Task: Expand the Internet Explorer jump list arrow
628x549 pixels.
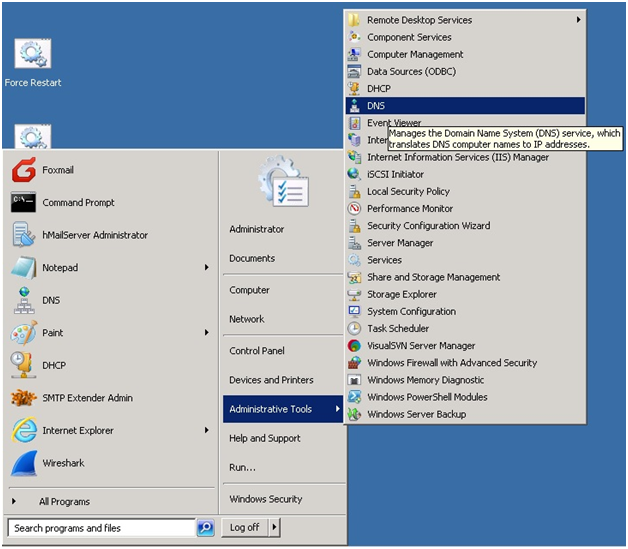Action: tap(207, 430)
